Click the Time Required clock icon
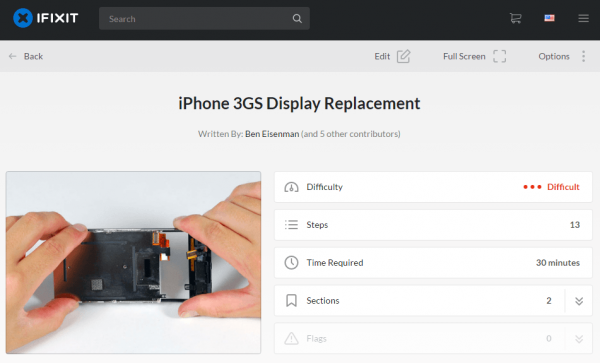600x363 pixels. (x=291, y=263)
